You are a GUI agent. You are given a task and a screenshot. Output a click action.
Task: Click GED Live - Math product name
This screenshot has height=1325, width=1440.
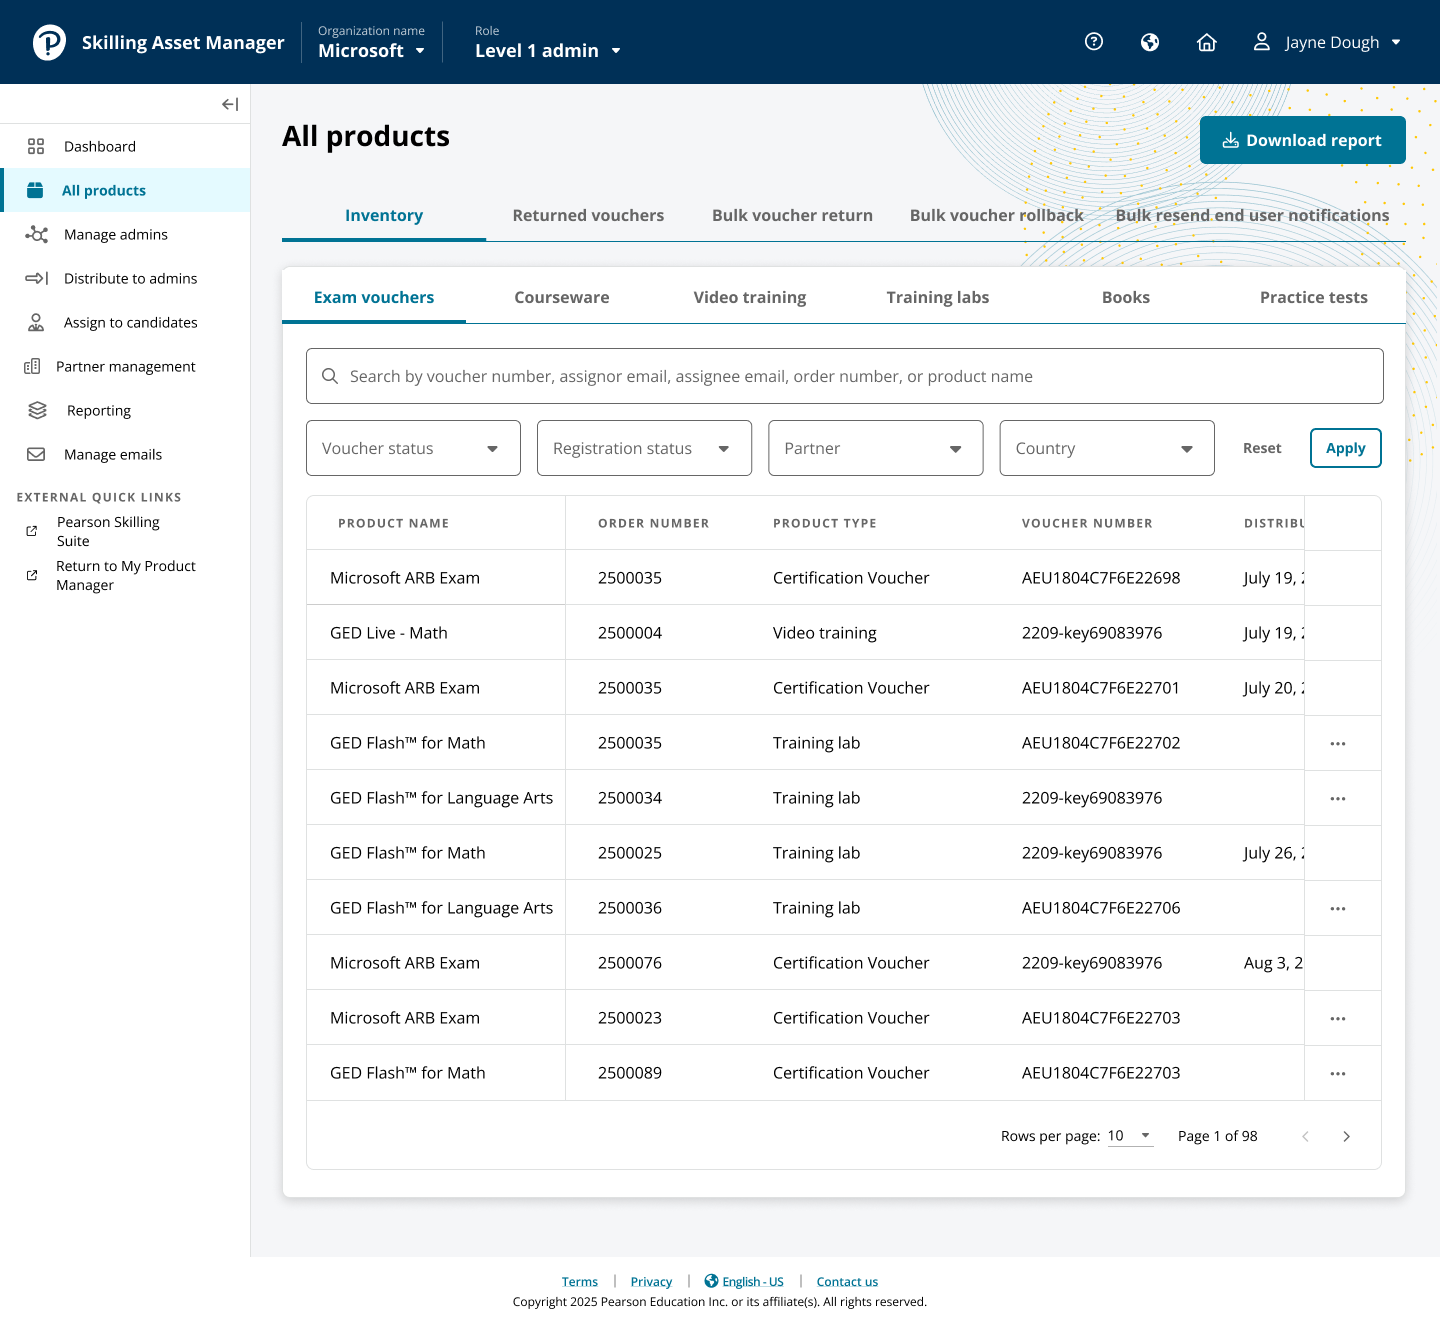click(389, 633)
